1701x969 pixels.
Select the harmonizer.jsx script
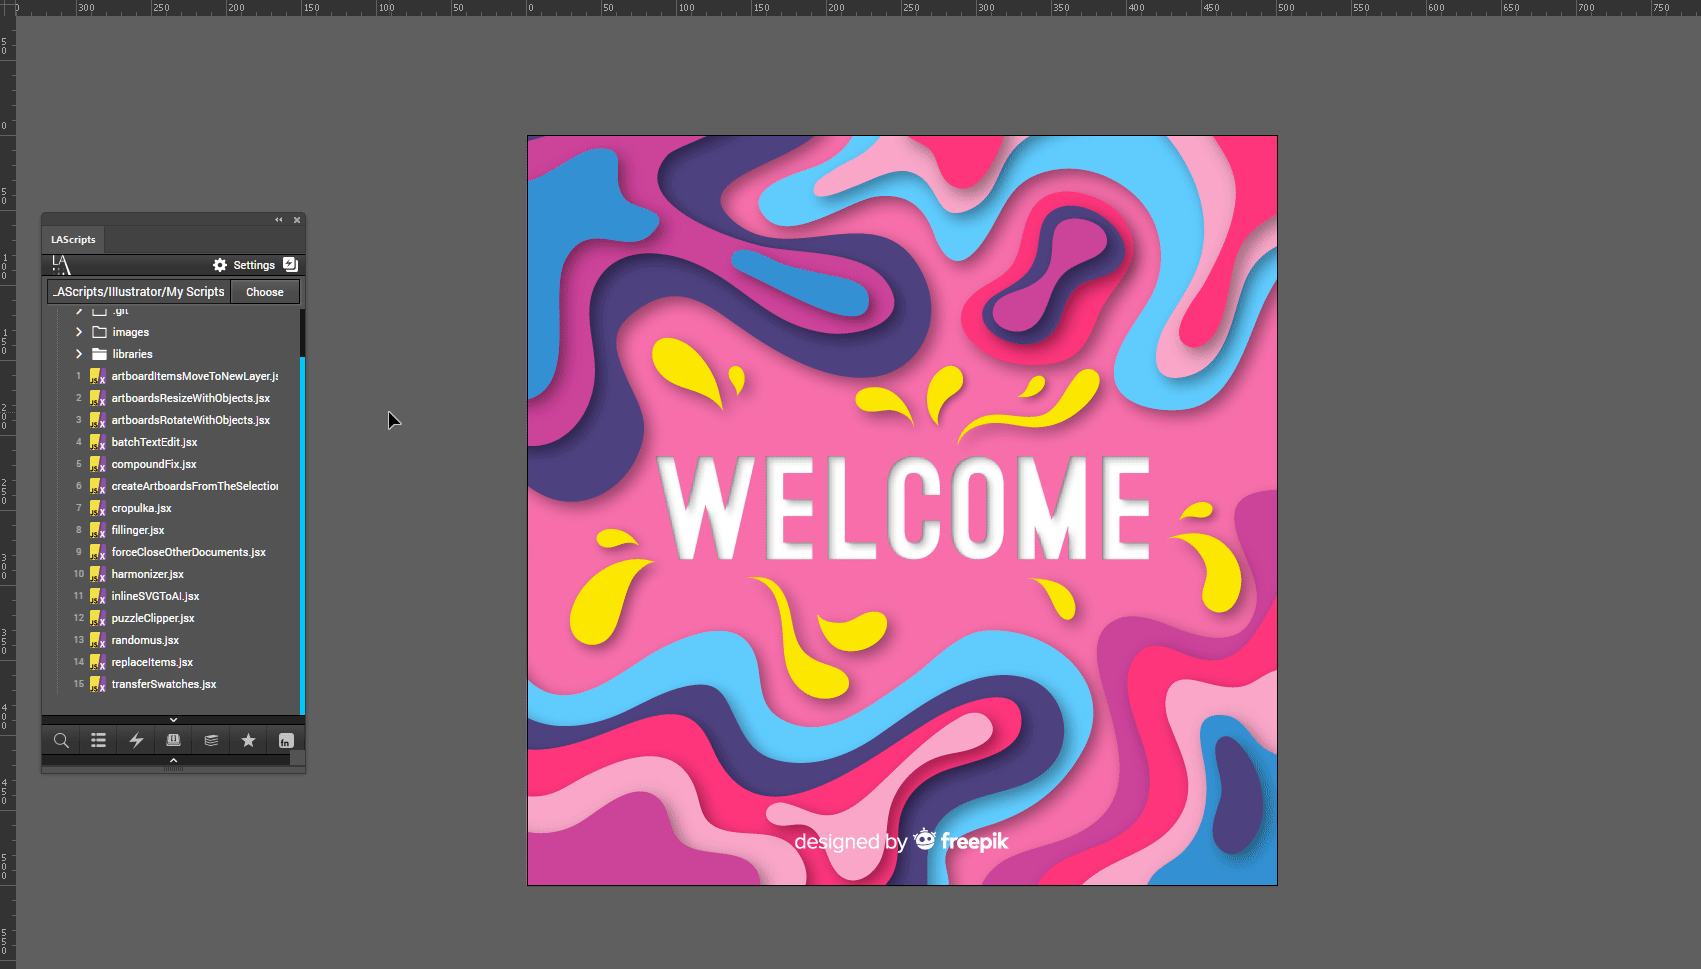148,574
